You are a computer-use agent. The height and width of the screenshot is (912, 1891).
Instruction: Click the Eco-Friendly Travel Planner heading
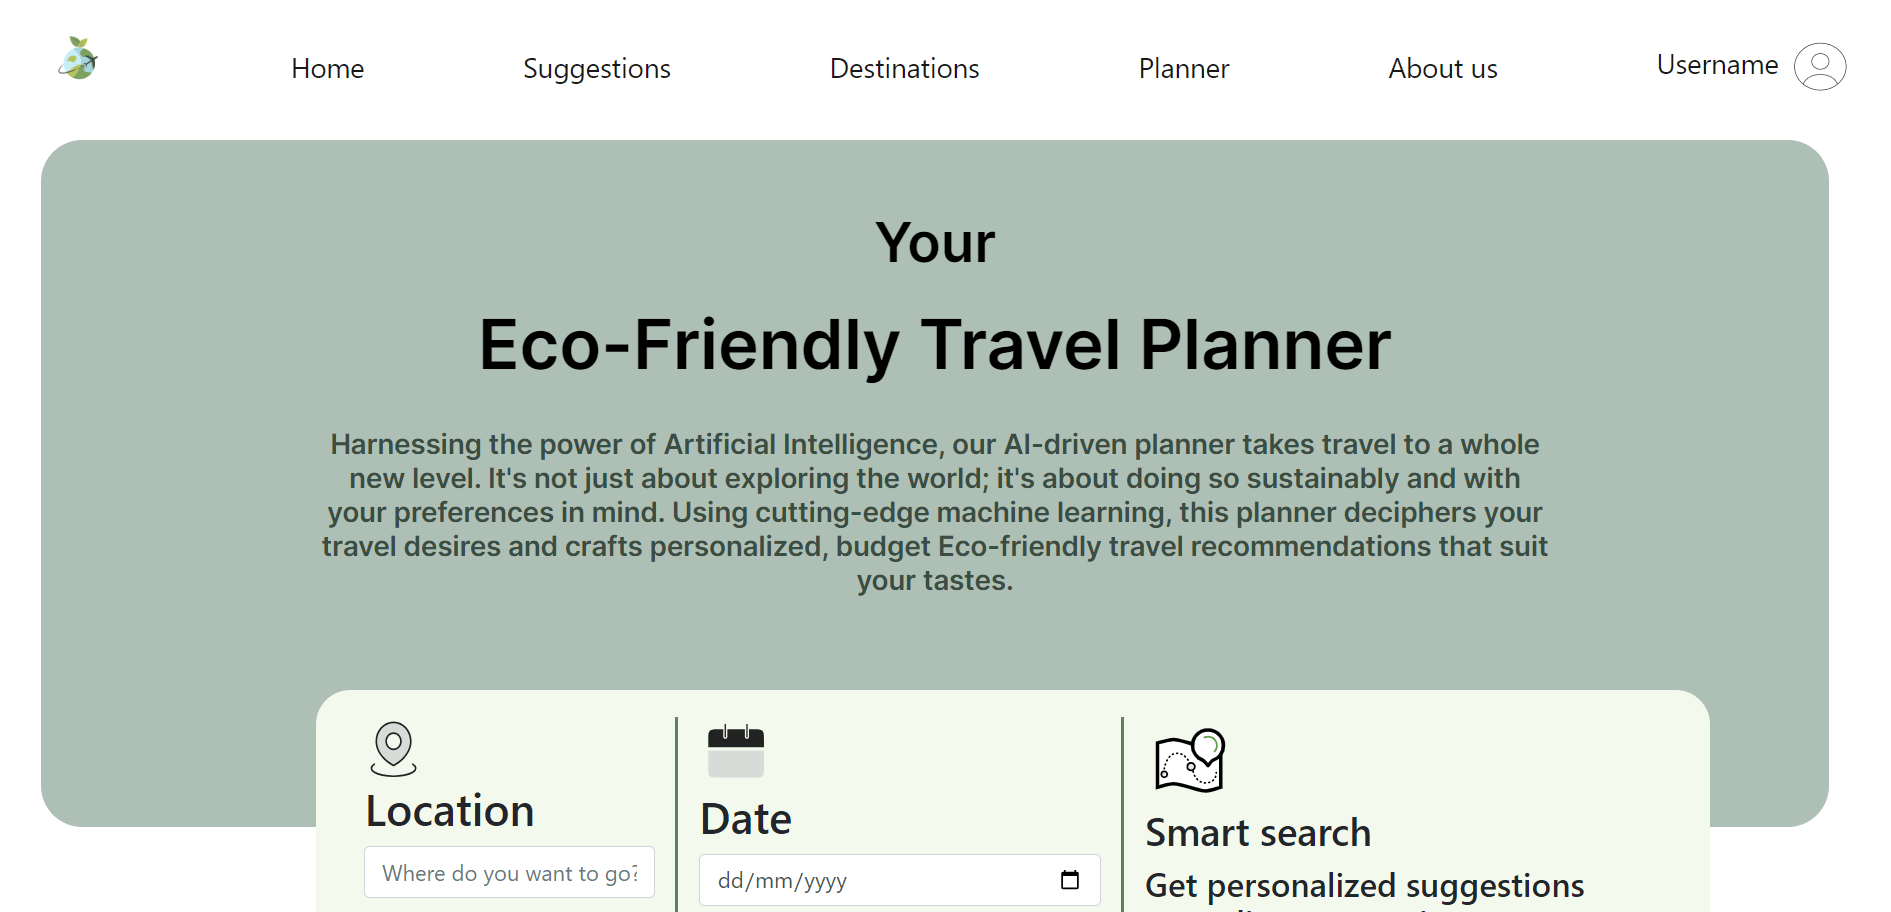click(x=935, y=345)
